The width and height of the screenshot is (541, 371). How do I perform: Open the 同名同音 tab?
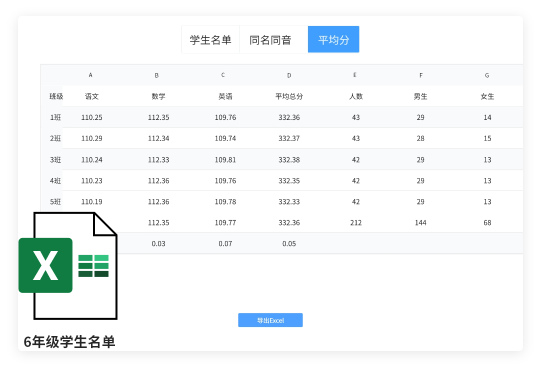click(270, 40)
